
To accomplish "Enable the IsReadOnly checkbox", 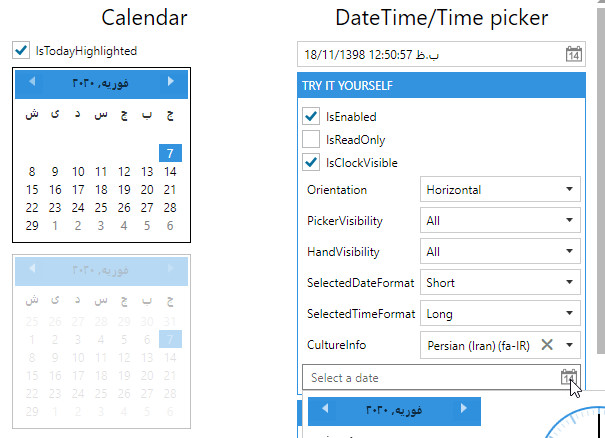I will (311, 139).
